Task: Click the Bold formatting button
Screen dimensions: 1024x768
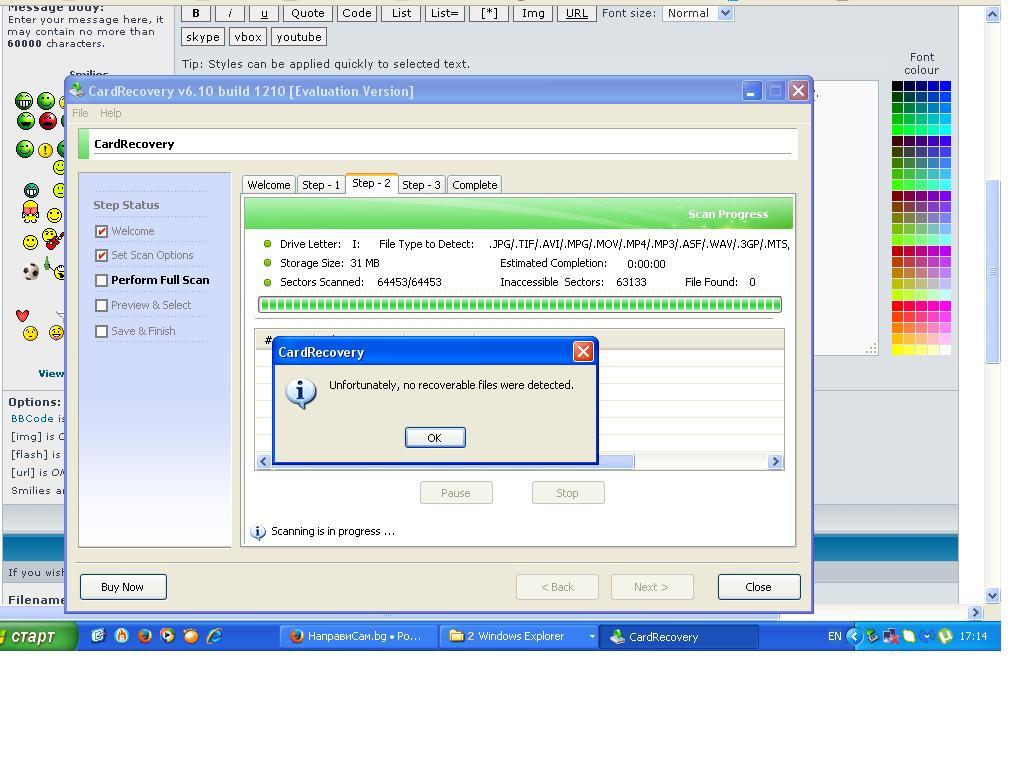Action: [196, 13]
